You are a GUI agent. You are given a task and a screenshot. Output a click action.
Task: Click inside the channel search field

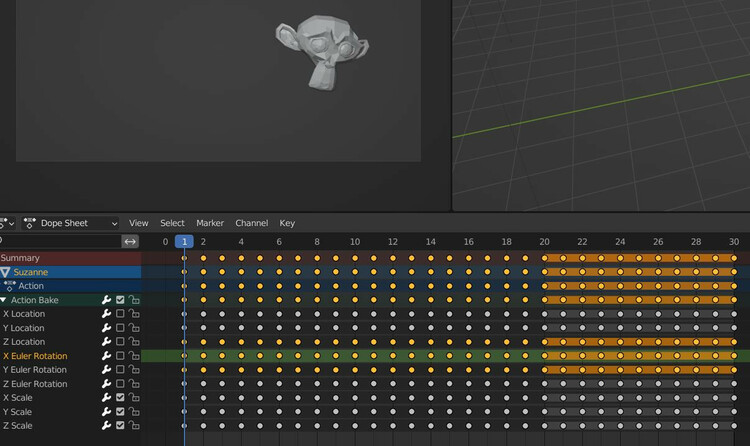click(x=60, y=241)
